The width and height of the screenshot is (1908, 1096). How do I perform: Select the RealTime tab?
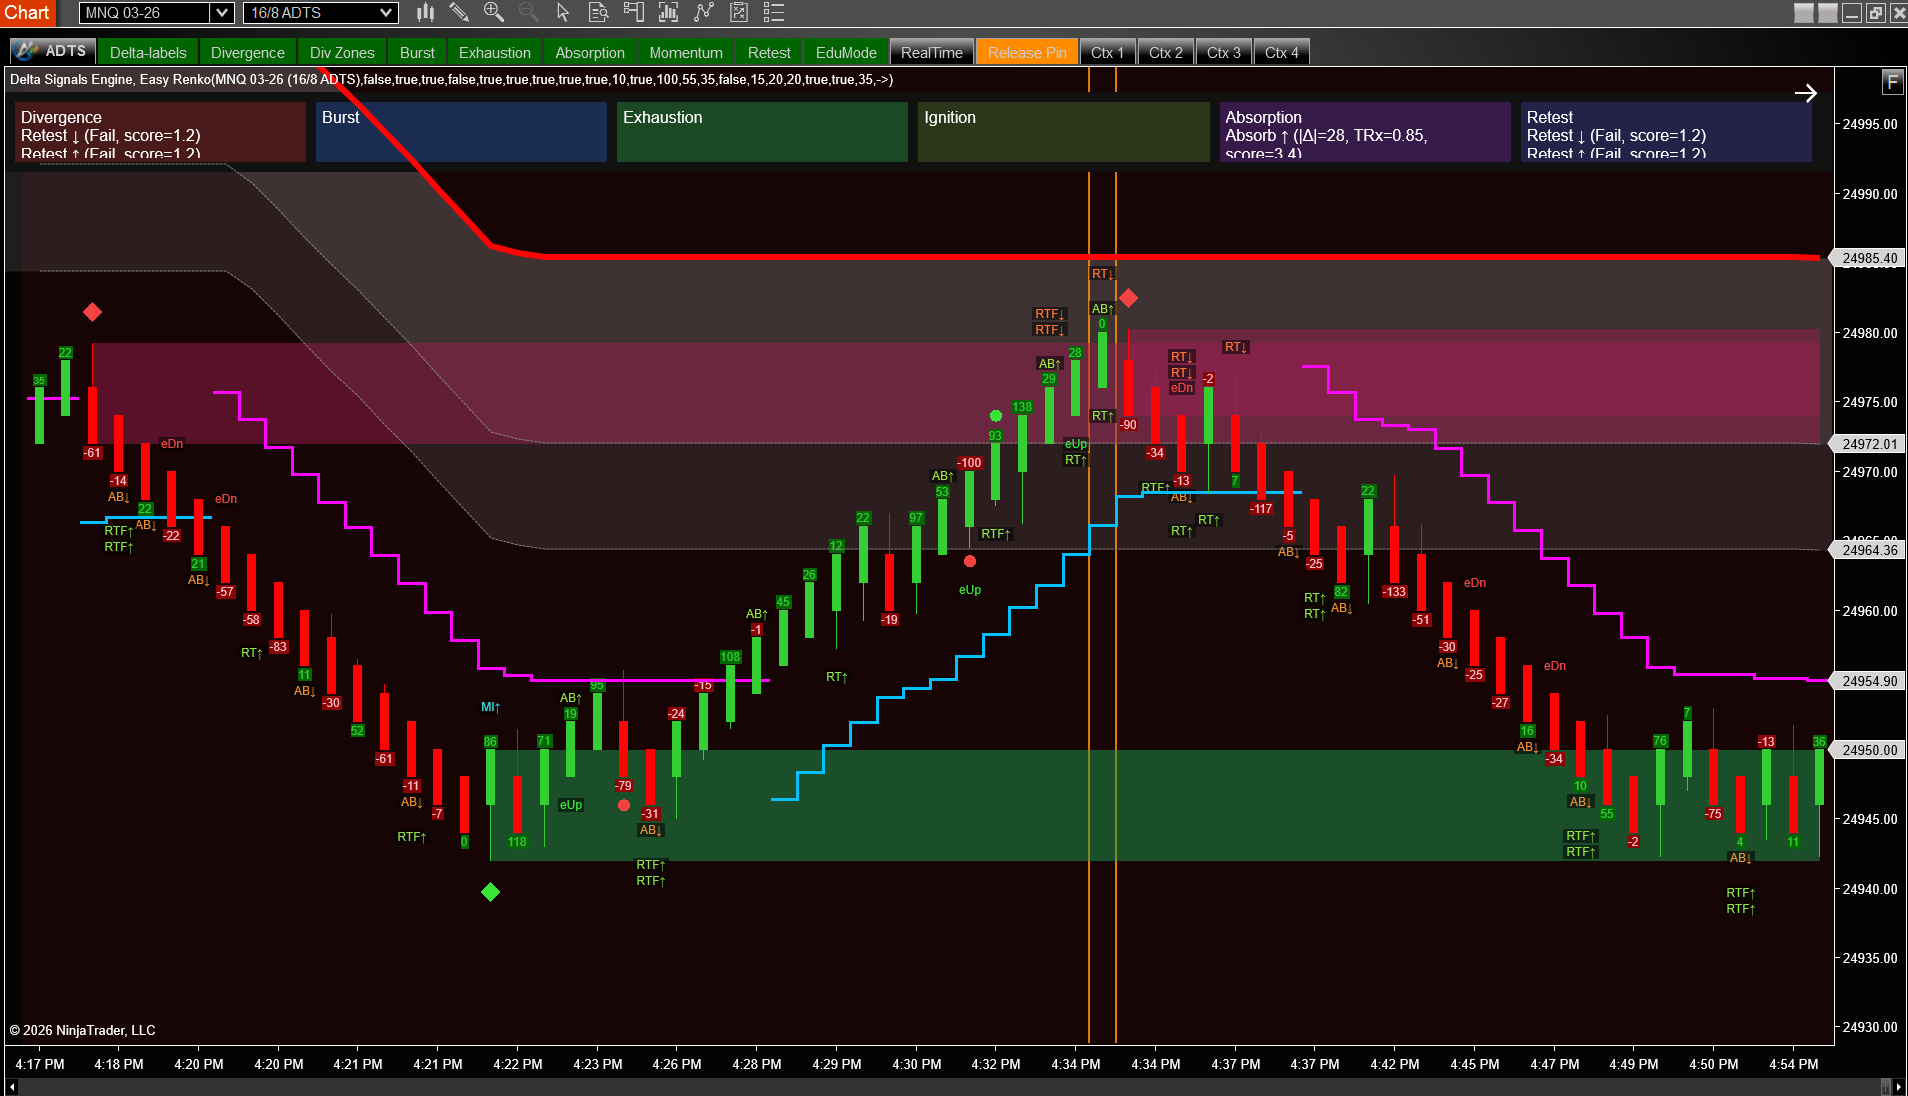tap(931, 52)
